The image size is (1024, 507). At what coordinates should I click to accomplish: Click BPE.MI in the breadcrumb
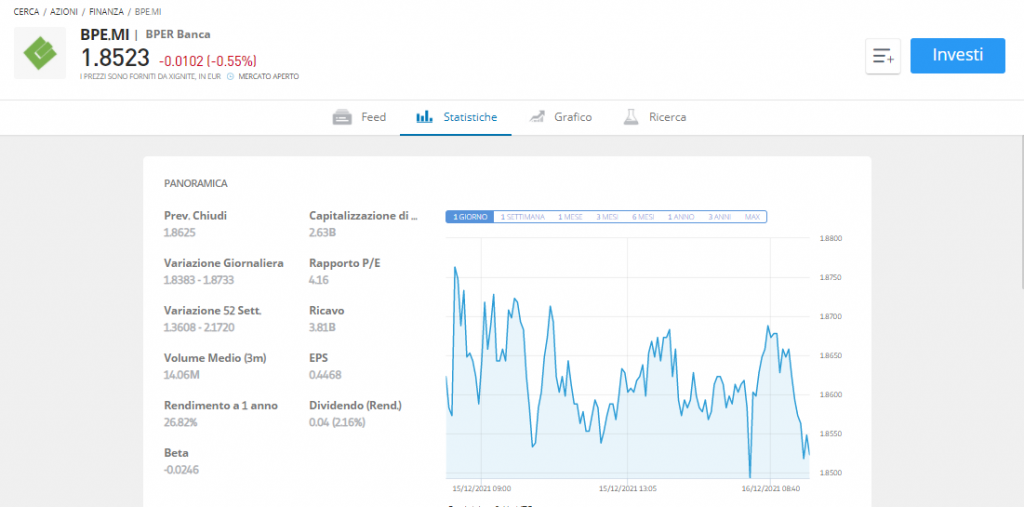[148, 12]
